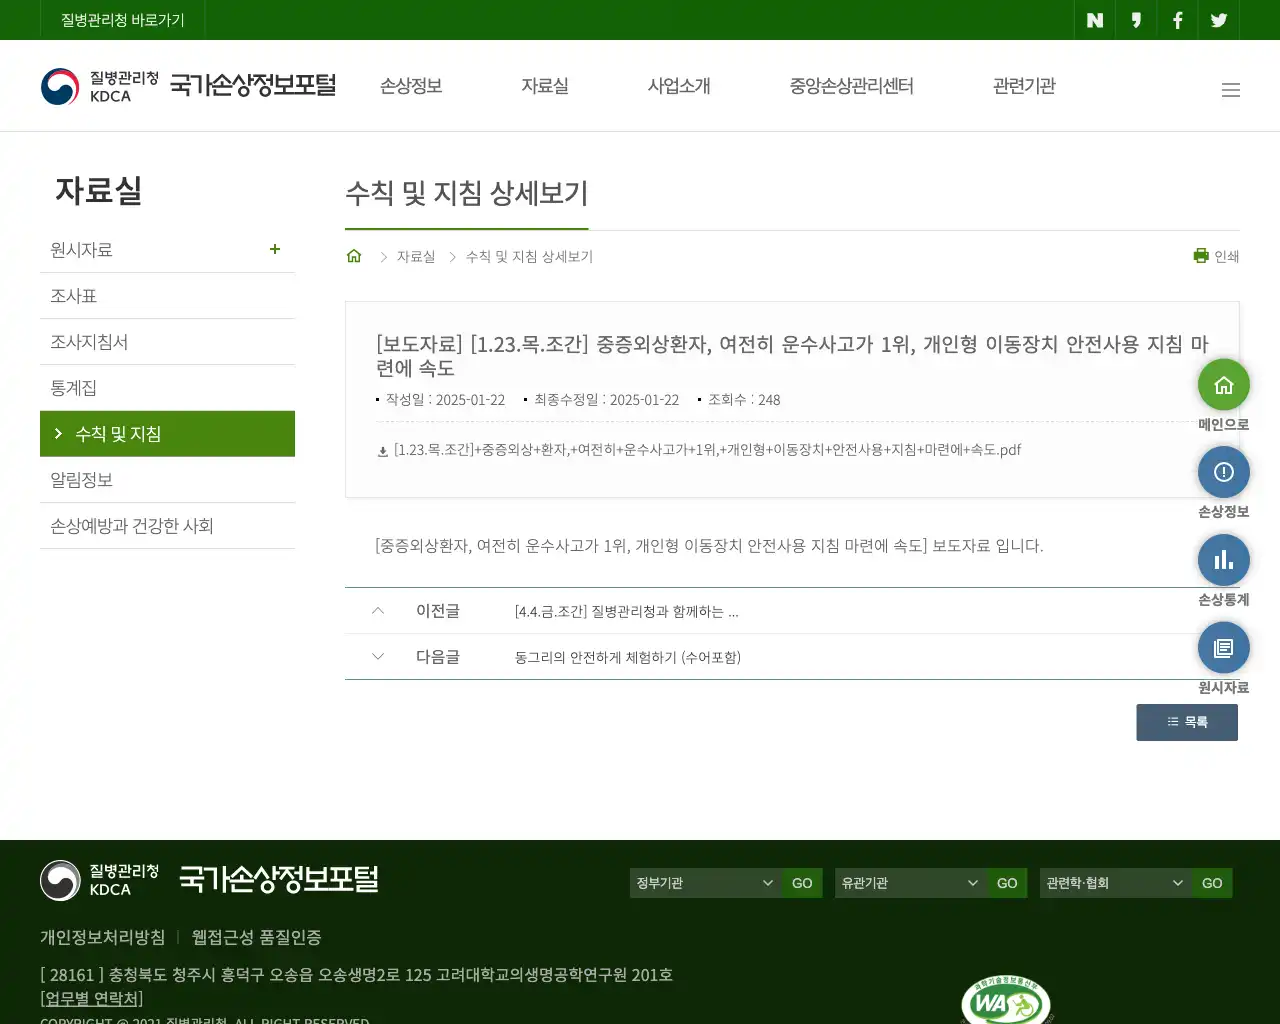The width and height of the screenshot is (1280, 1024).
Task: Open the 중앙손상관리센터 top menu
Action: pyautogui.click(x=852, y=86)
